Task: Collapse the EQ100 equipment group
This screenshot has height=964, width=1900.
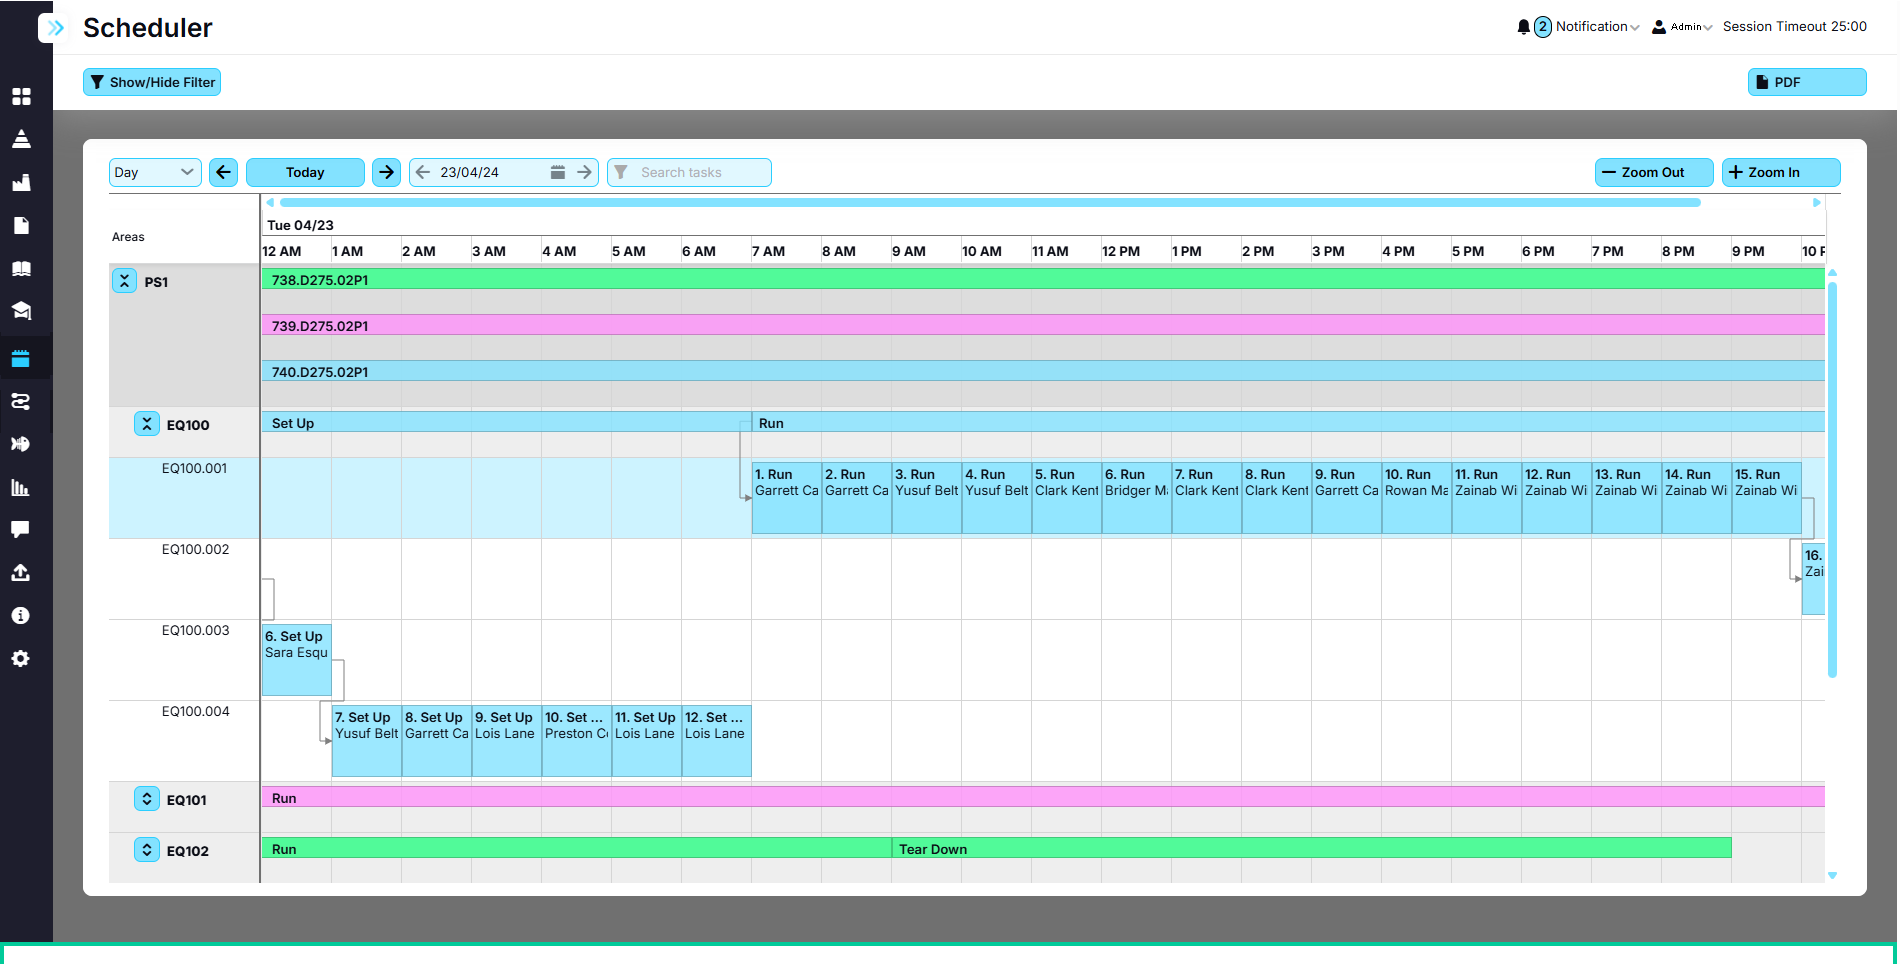Action: [146, 424]
